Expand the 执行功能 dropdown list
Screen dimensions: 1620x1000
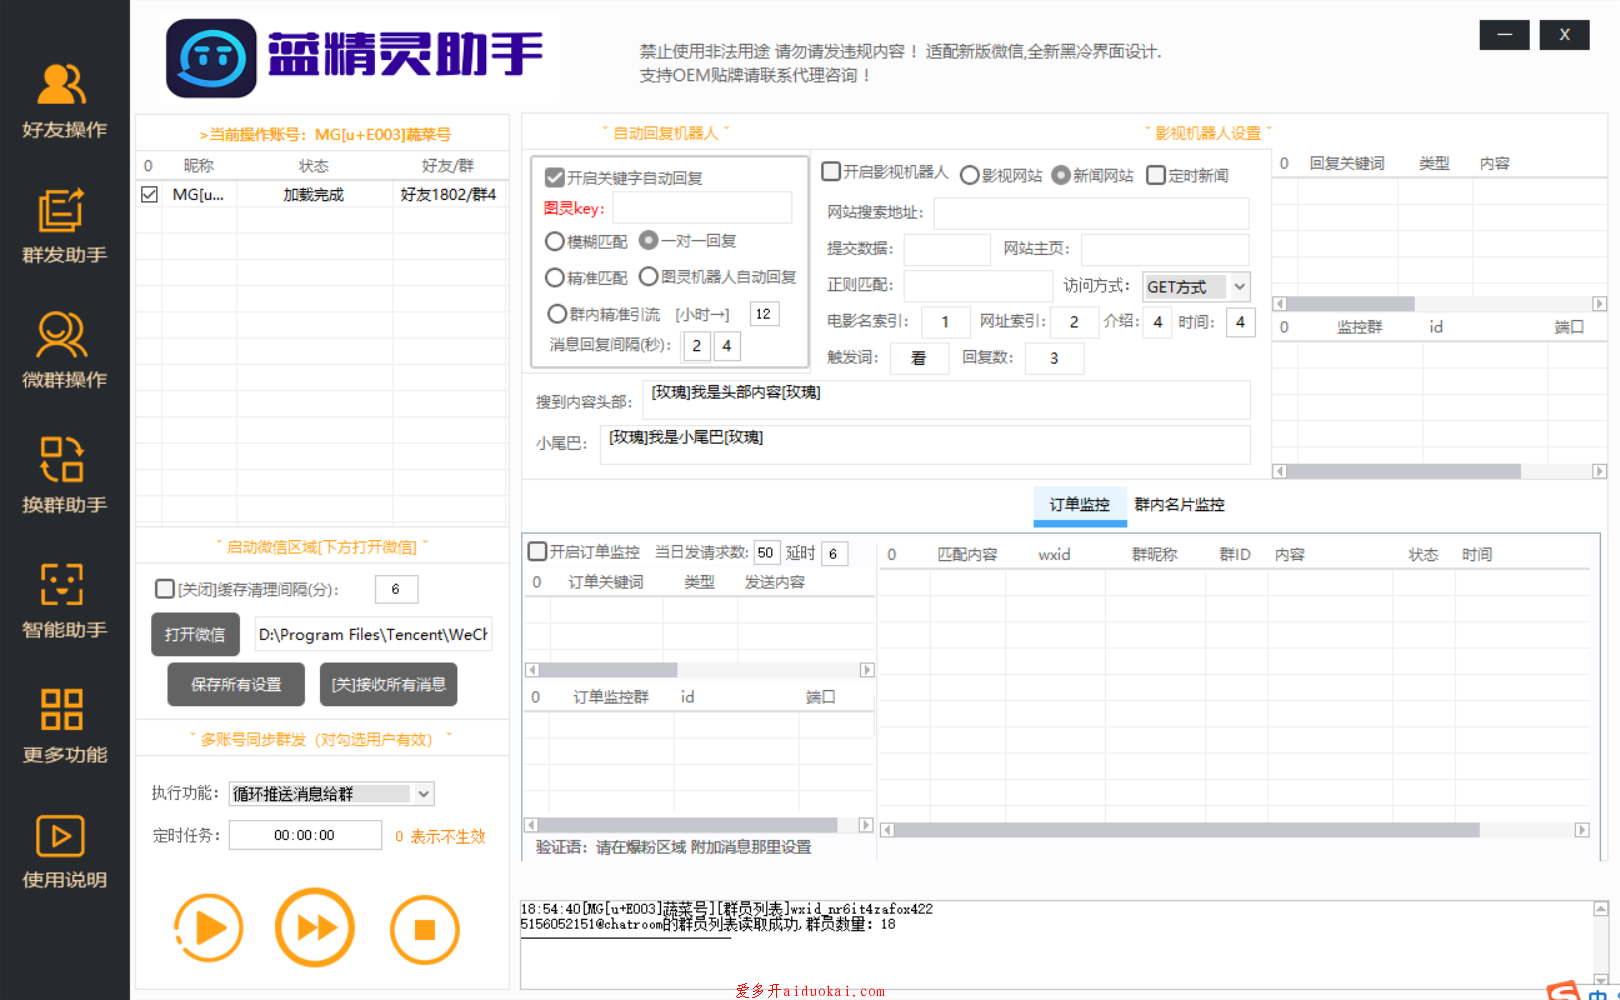coord(424,794)
